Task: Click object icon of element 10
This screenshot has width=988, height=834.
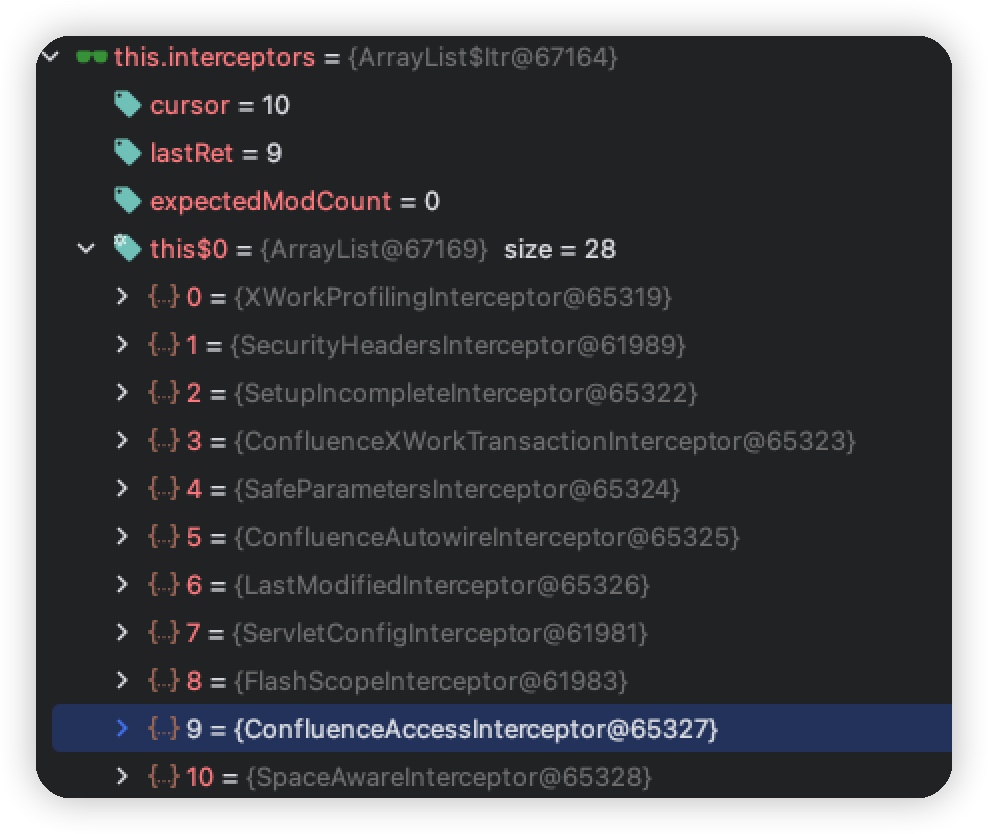Action: tap(164, 776)
